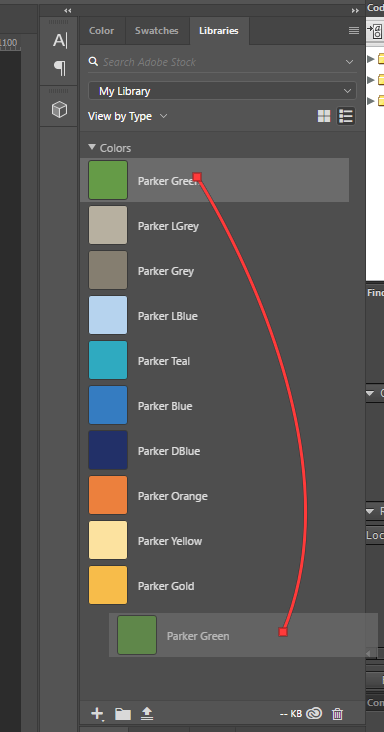Add content with the plus icon
The height and width of the screenshot is (732, 384).
pos(97,713)
